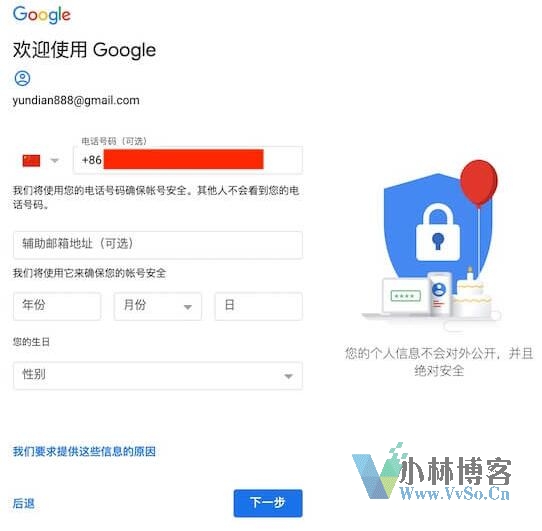Click the password laptop illustration
The image size is (542, 531).
point(406,296)
